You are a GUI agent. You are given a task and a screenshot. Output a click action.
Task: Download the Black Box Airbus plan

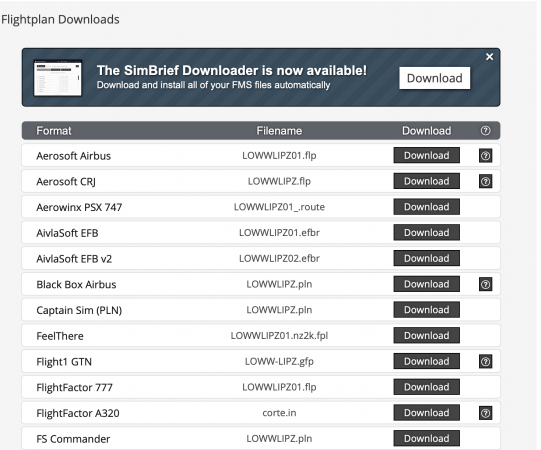[x=427, y=284]
